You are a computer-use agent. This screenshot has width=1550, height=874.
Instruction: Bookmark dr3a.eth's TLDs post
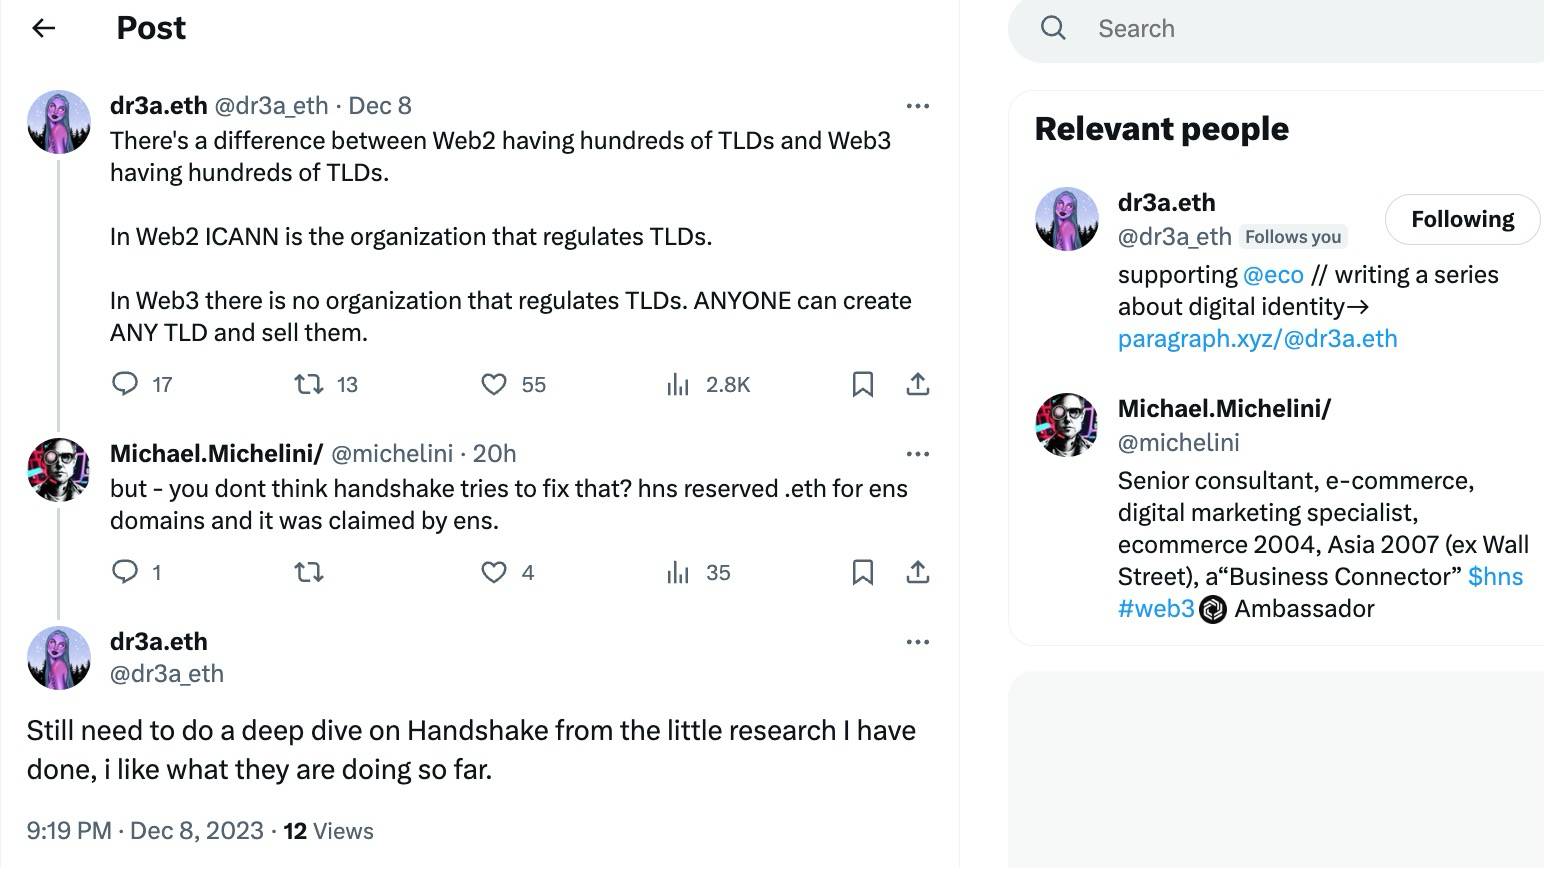pos(862,384)
